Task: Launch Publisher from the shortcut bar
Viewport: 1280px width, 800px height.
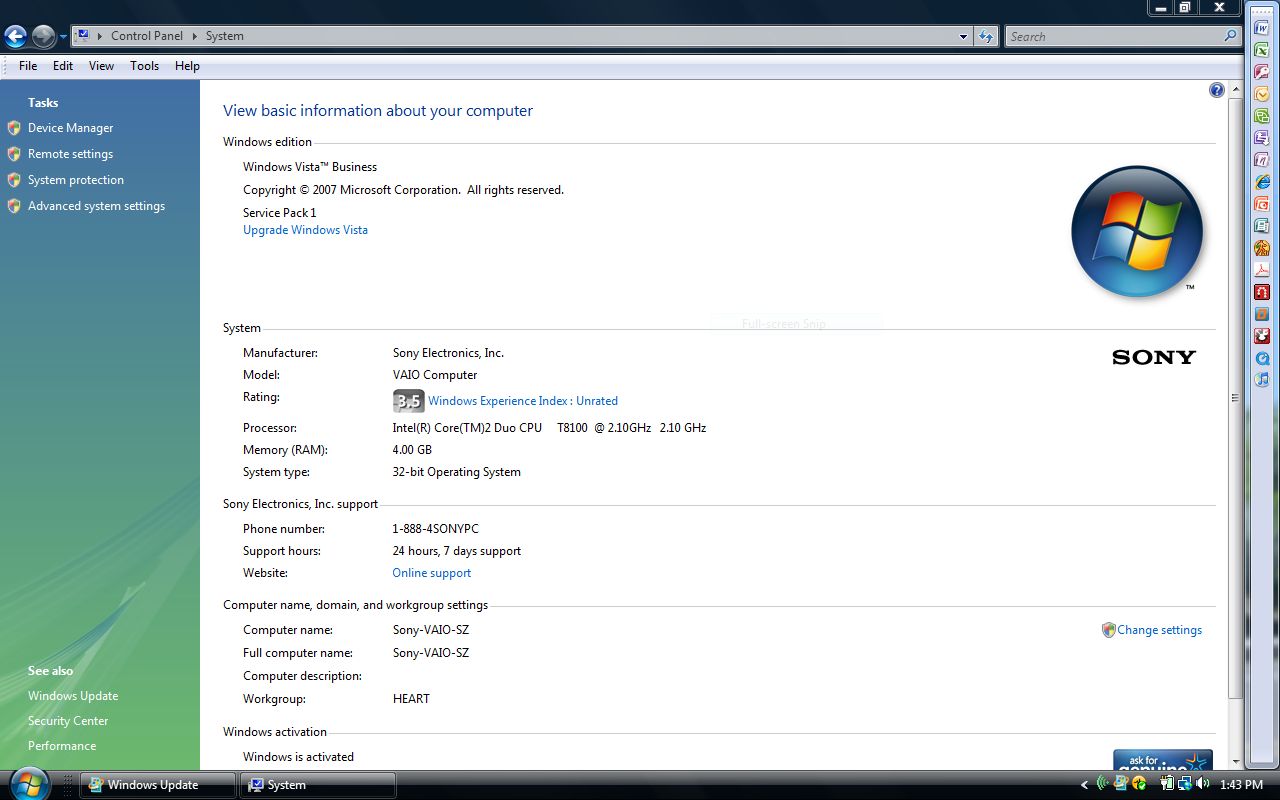Action: [x=1262, y=226]
